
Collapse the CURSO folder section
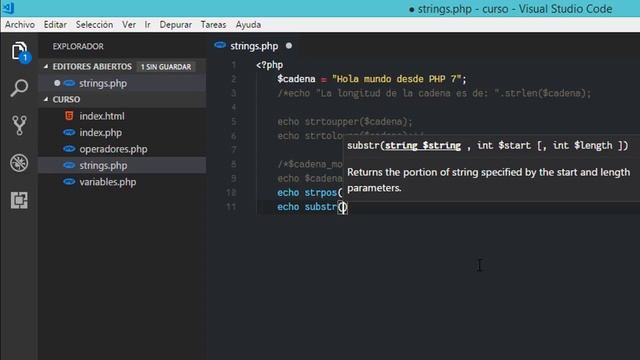coord(46,99)
